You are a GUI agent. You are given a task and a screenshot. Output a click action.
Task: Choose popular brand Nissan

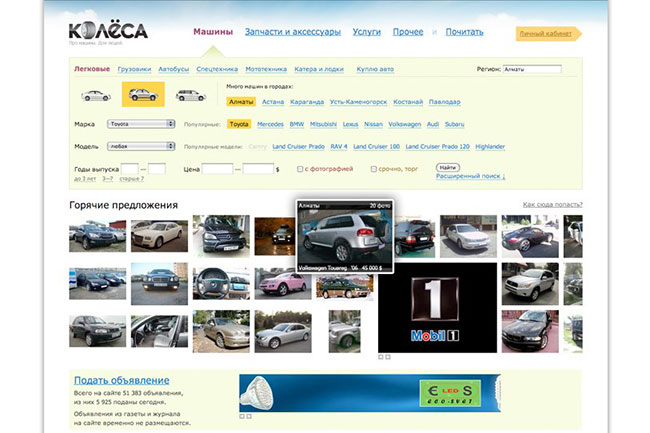373,124
